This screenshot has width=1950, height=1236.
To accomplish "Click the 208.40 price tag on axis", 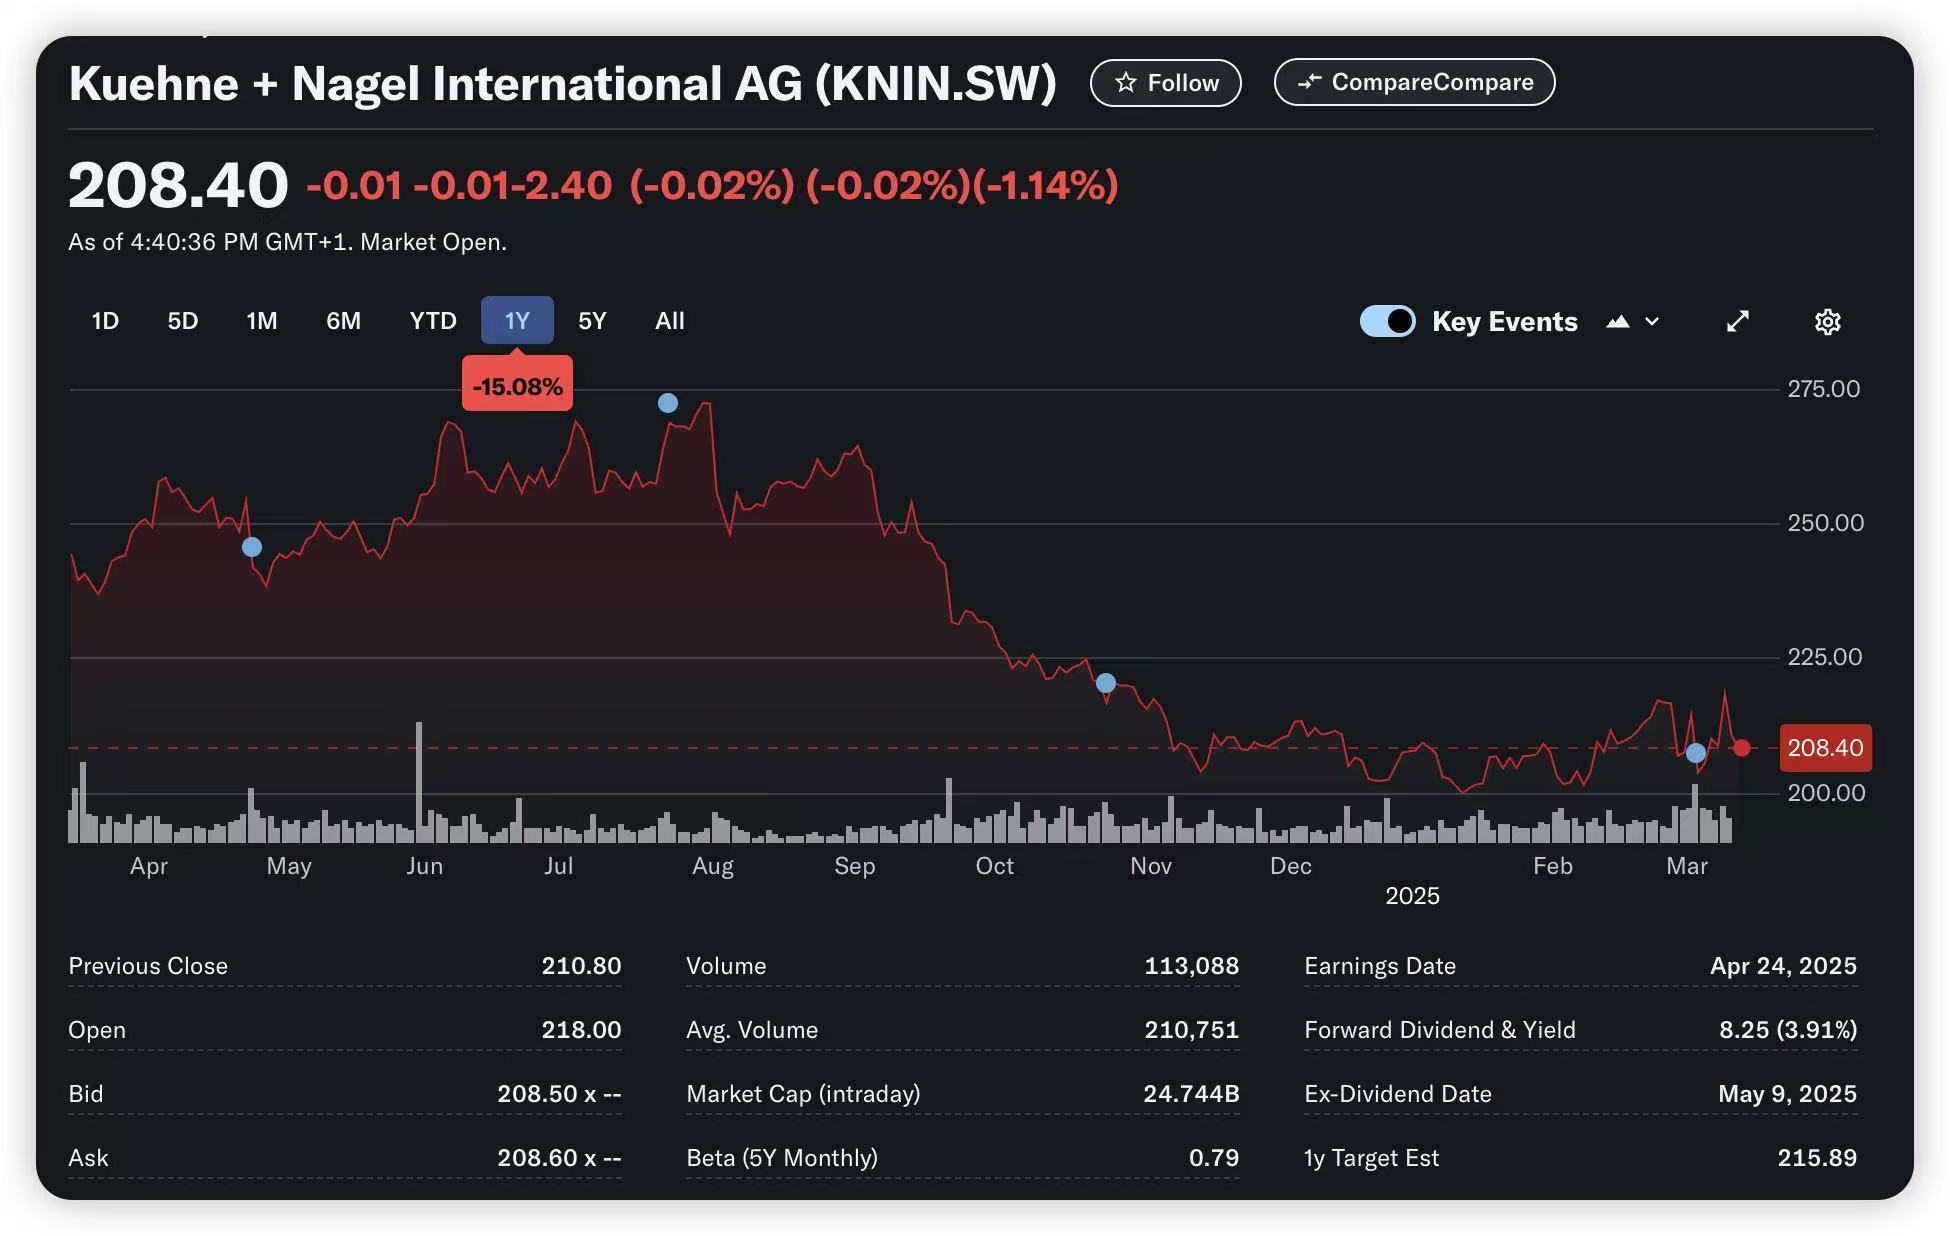I will tap(1825, 748).
